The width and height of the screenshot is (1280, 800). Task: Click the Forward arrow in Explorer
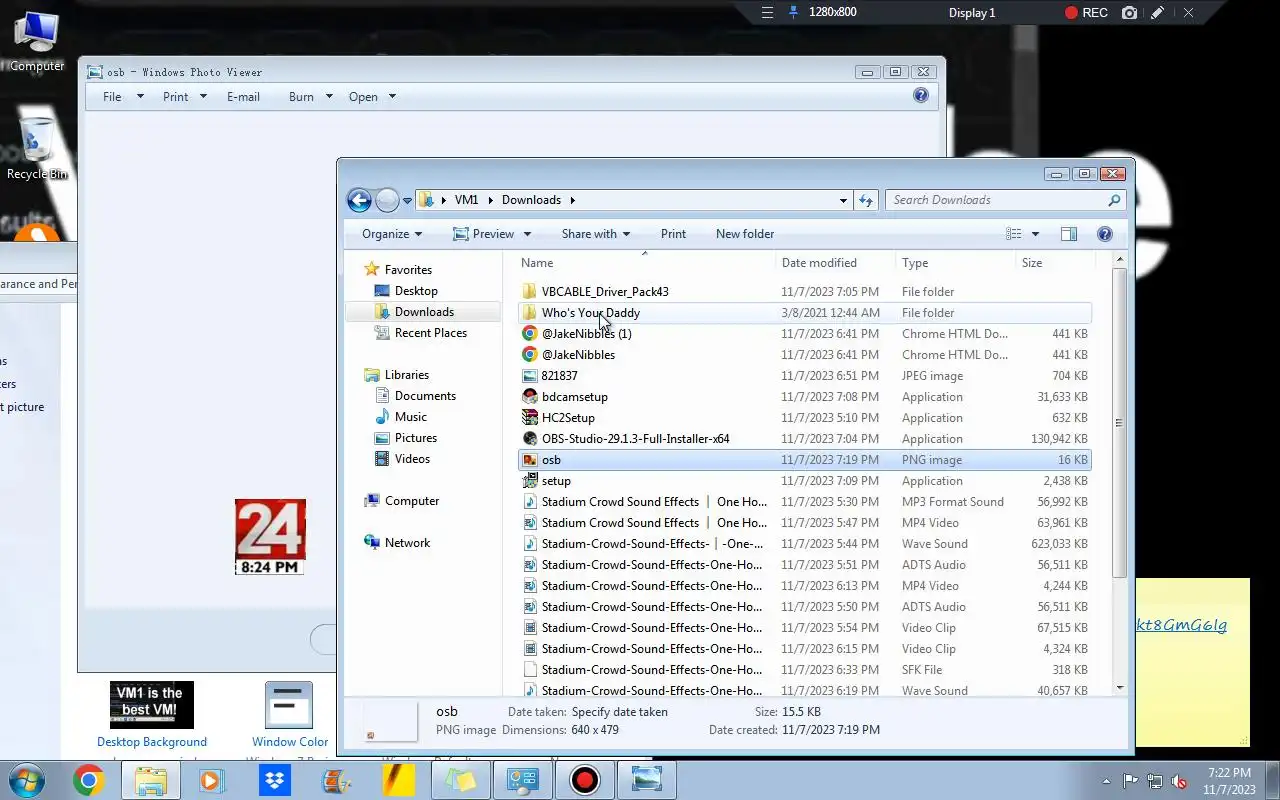(387, 200)
